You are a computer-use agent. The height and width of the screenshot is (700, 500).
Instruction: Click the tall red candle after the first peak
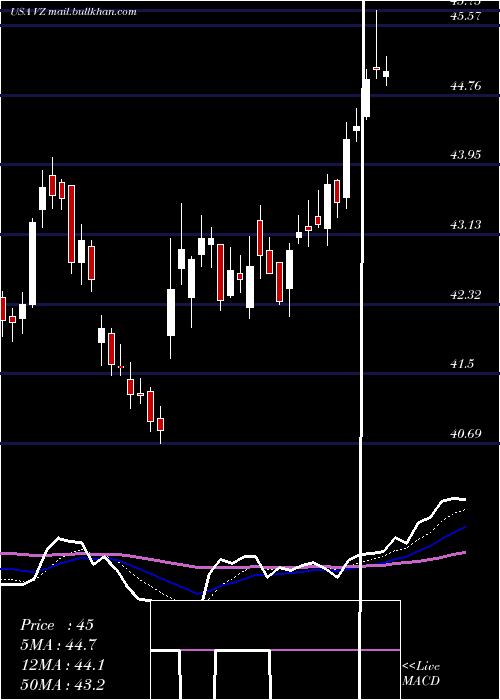71,224
